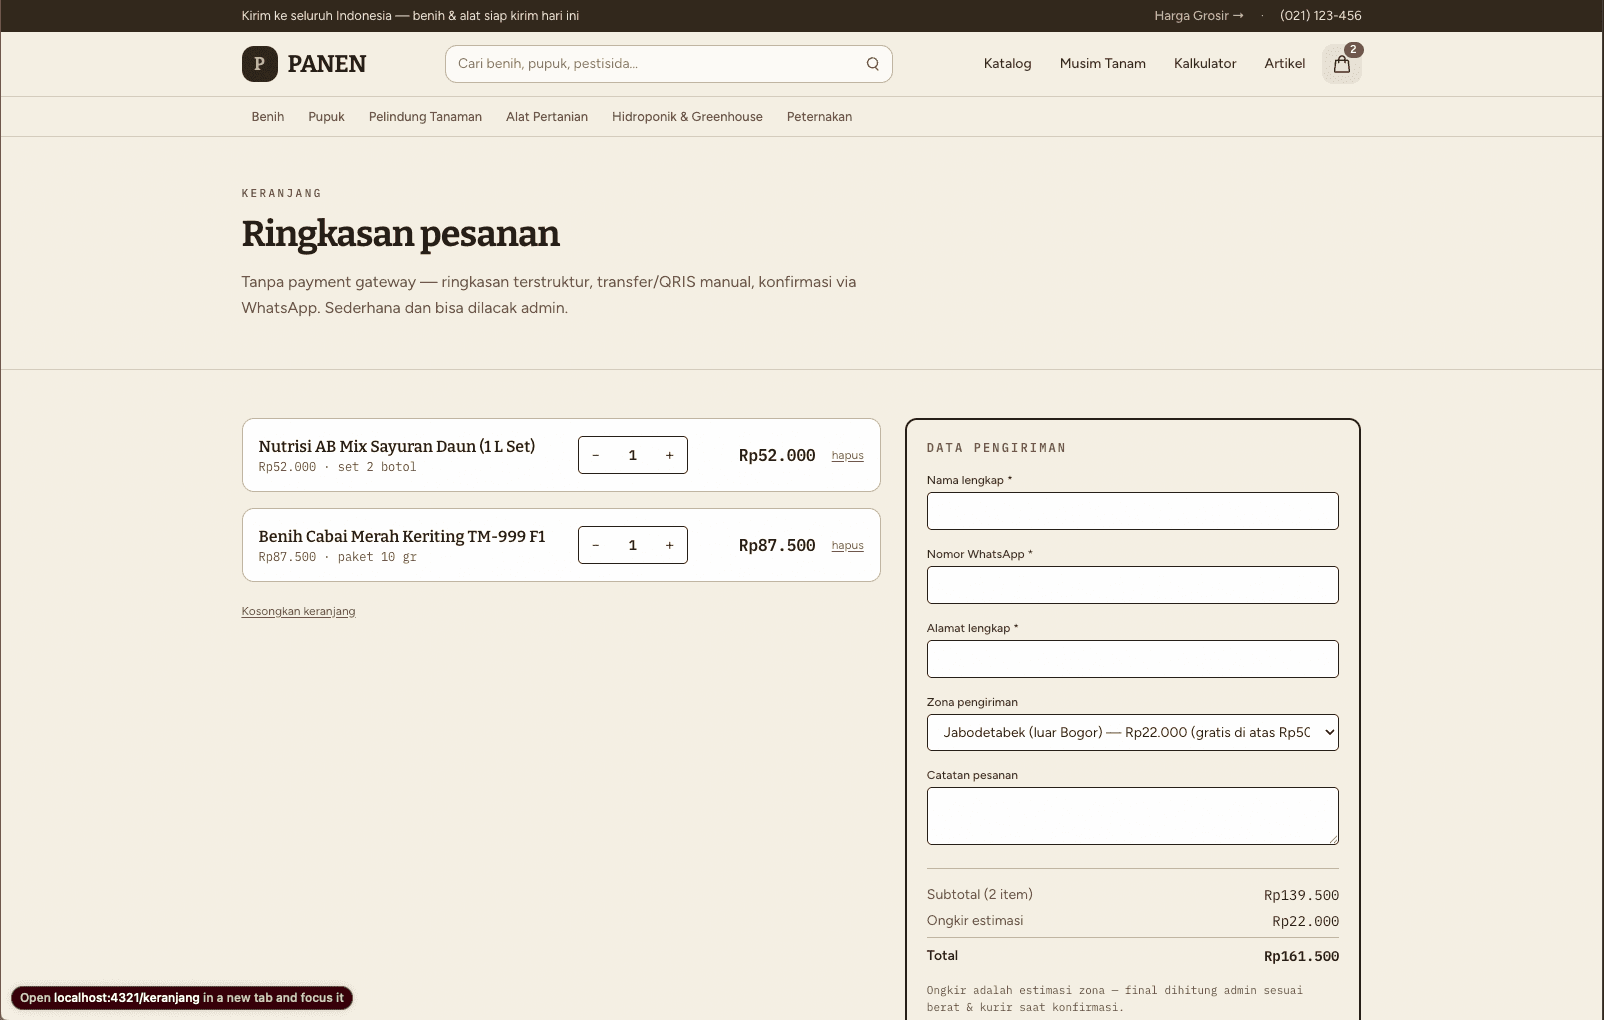
Task: Click Kosongkan keranjang link
Action: point(298,611)
